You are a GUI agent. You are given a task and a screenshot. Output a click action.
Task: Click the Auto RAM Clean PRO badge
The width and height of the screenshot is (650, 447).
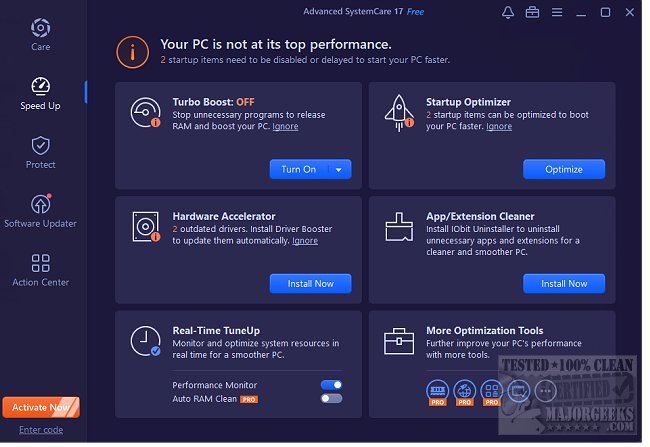click(249, 399)
